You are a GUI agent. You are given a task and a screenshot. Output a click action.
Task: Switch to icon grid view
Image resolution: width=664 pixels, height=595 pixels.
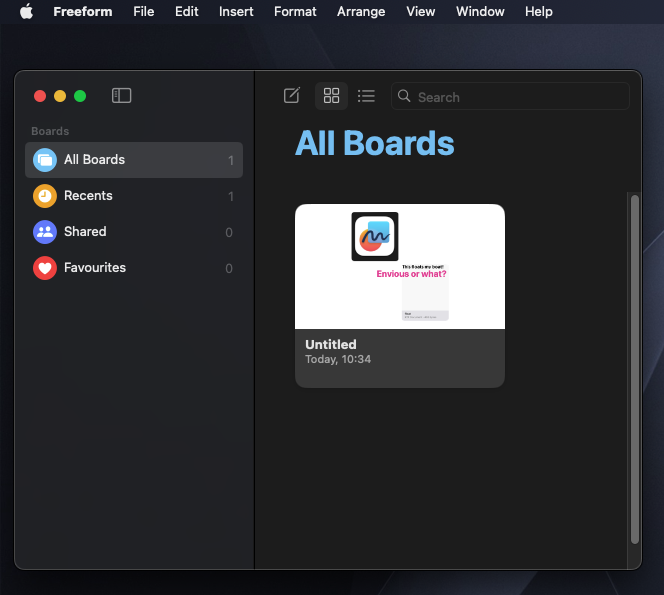pyautogui.click(x=331, y=96)
